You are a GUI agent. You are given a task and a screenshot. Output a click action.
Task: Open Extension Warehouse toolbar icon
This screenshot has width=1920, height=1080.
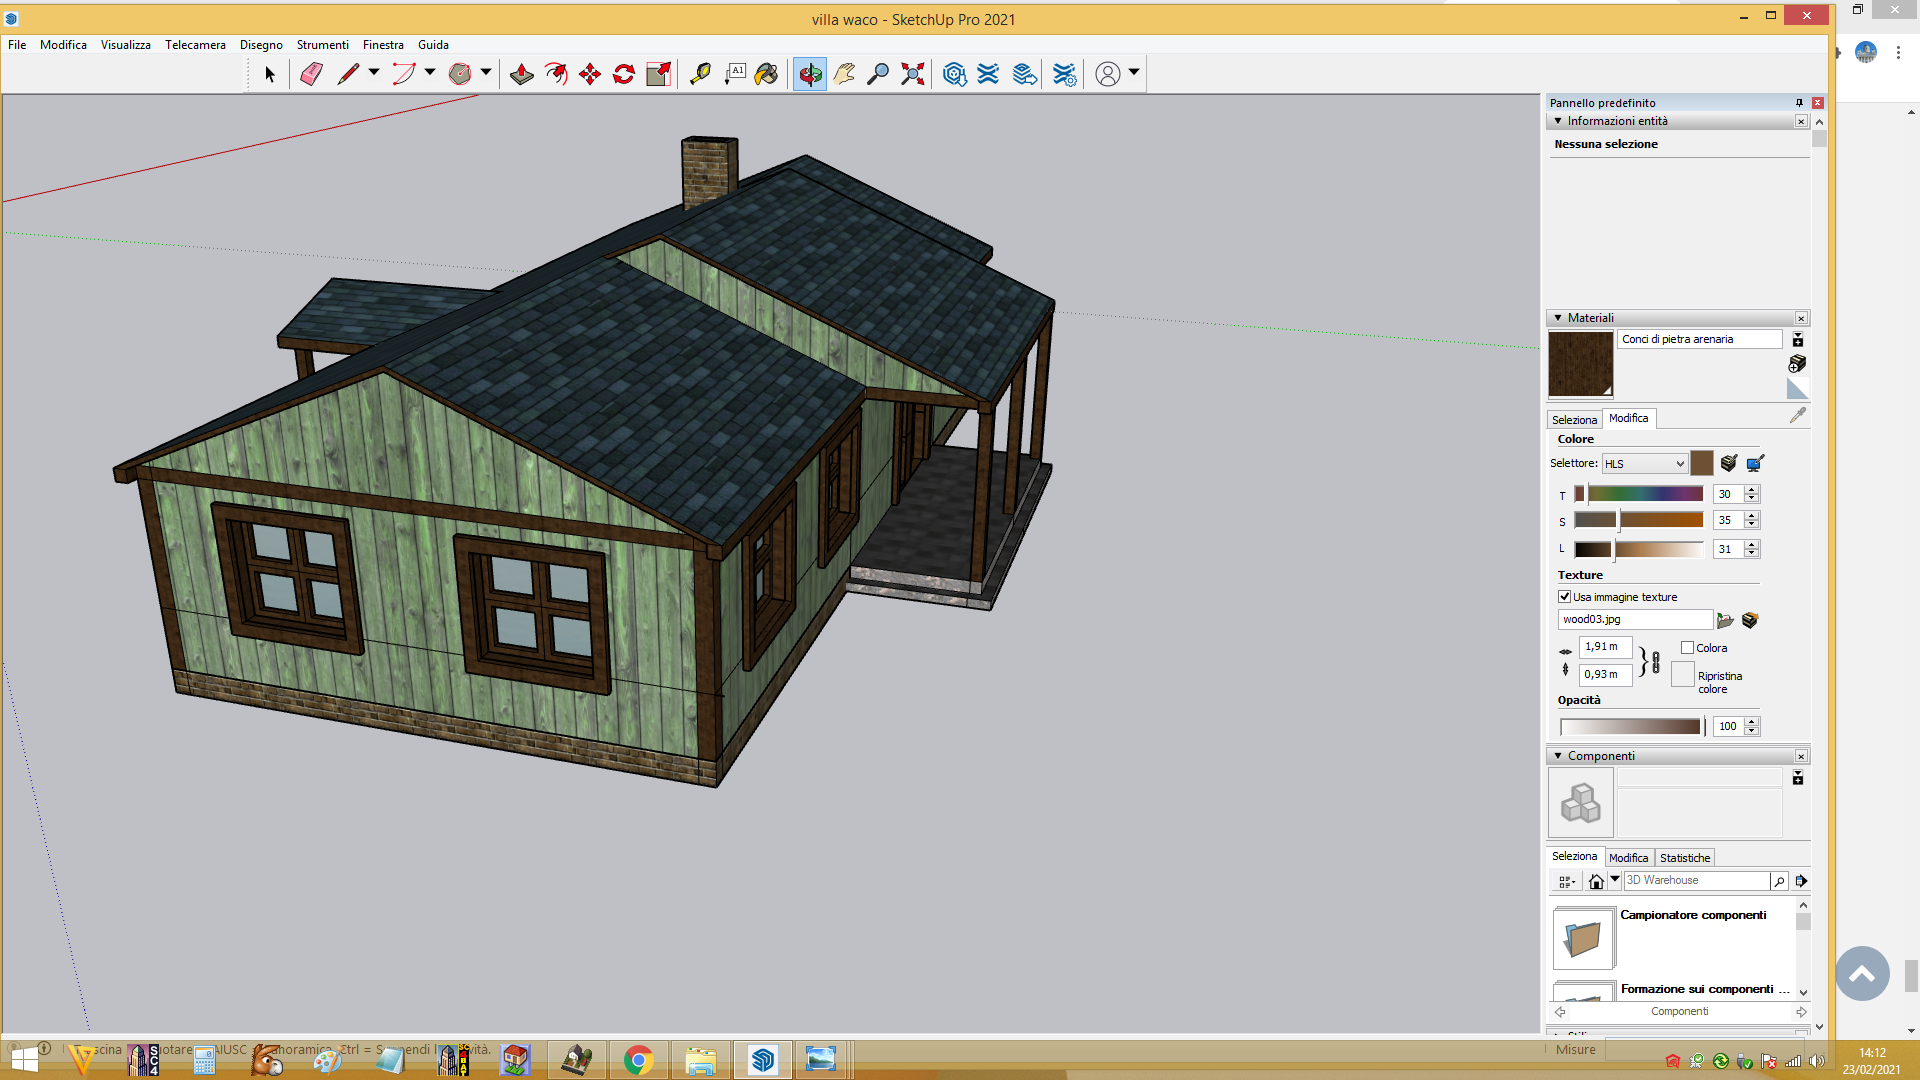(x=988, y=74)
